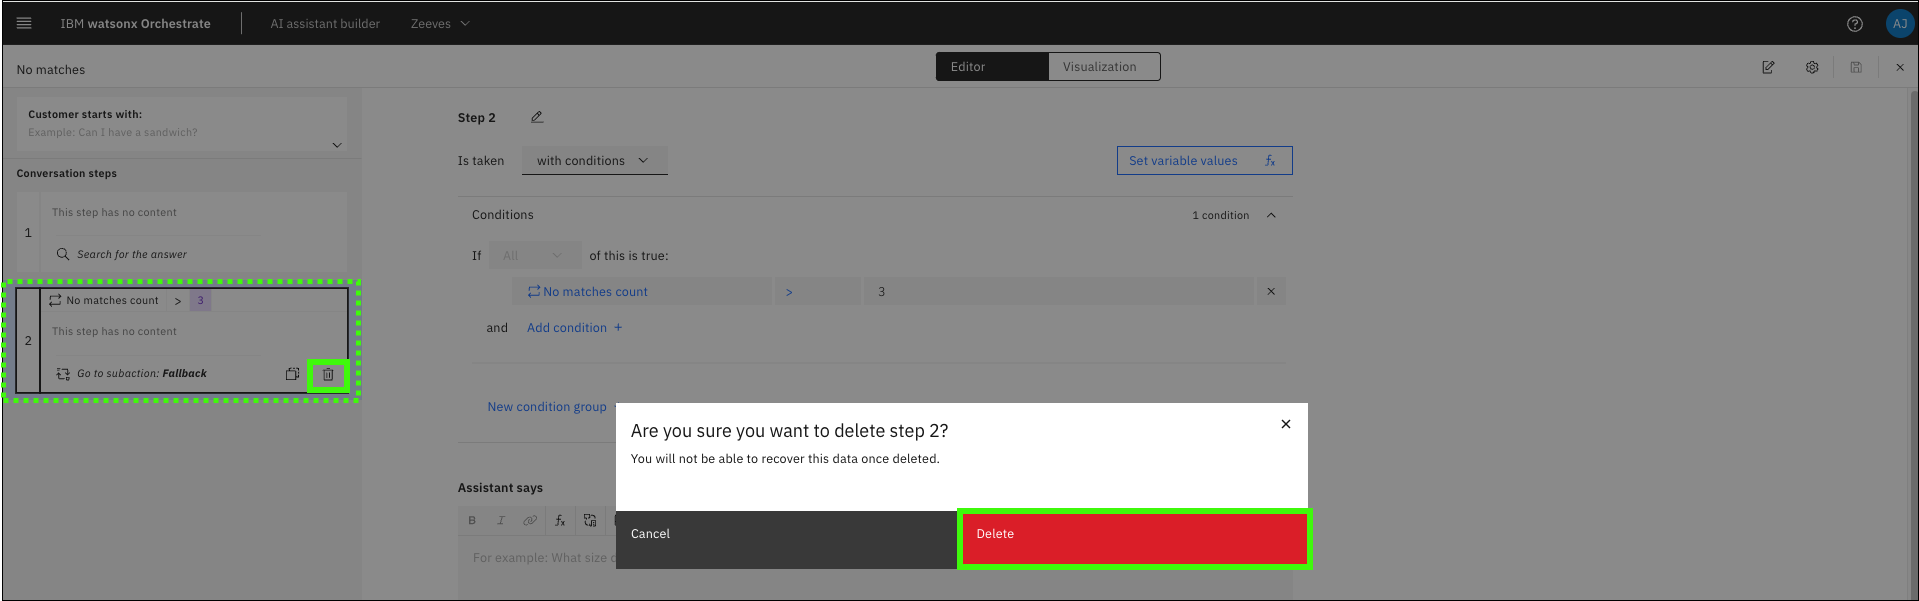Apply bold formatting in Assistant says toolbar
This screenshot has width=1919, height=601.
[x=472, y=520]
